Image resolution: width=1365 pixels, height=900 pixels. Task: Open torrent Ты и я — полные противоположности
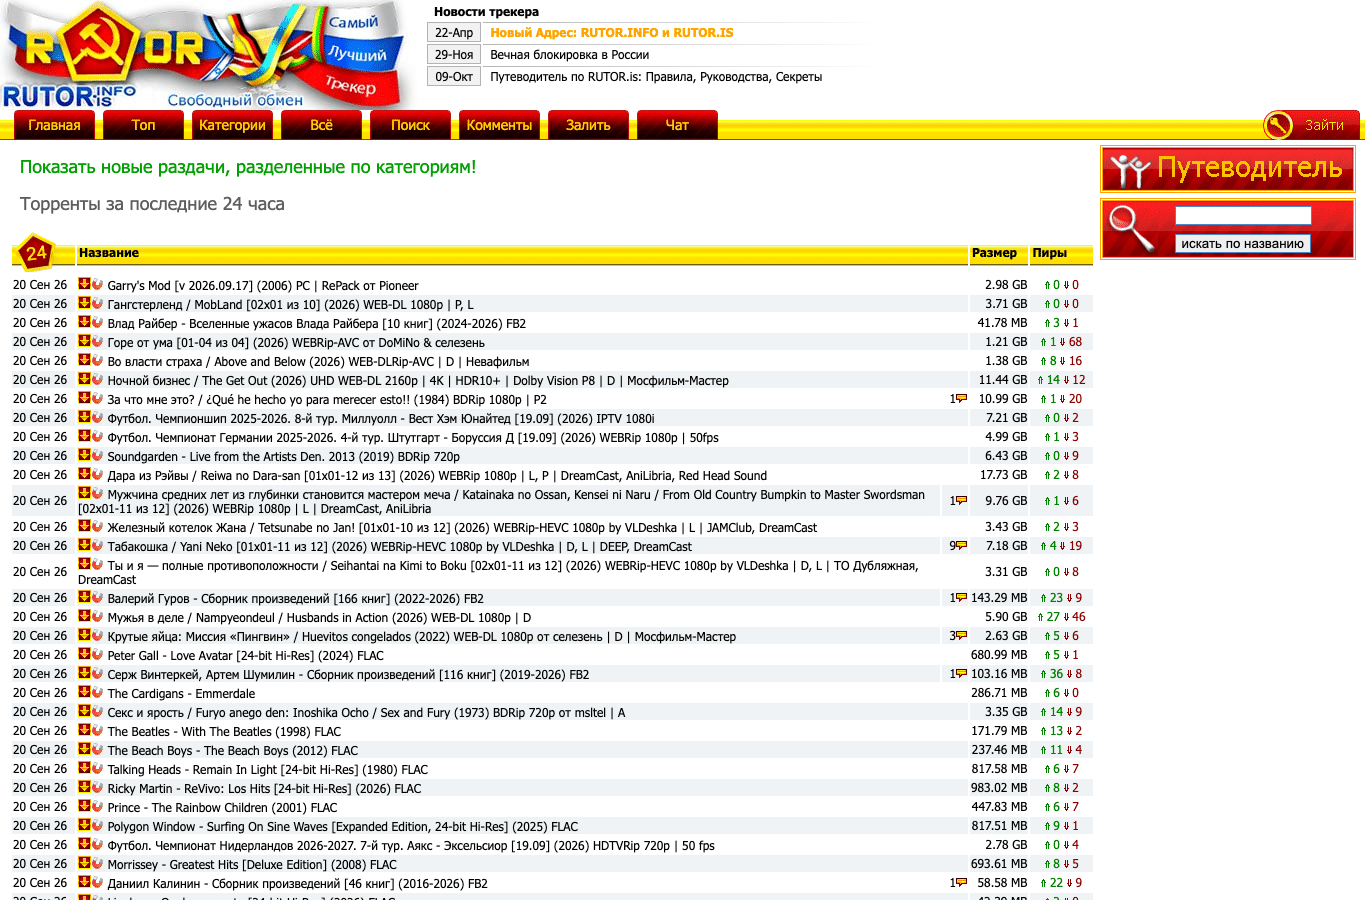(x=498, y=572)
